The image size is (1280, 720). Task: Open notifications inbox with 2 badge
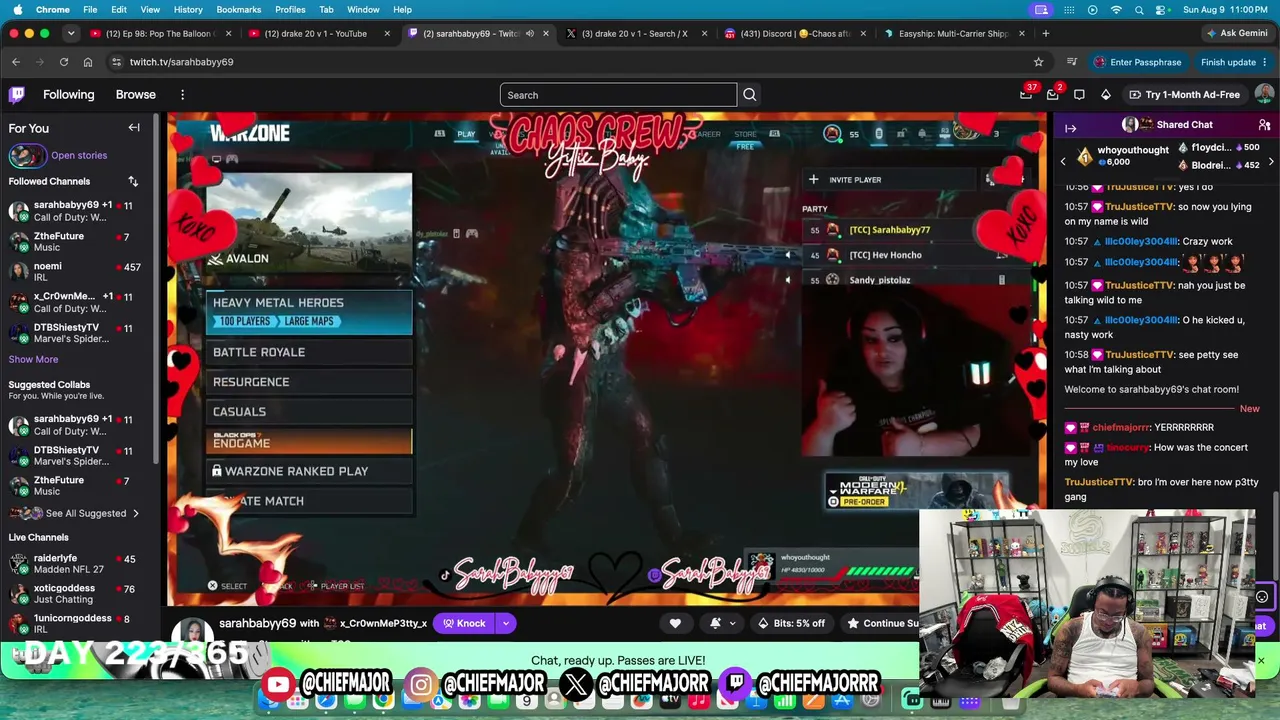tap(1053, 95)
